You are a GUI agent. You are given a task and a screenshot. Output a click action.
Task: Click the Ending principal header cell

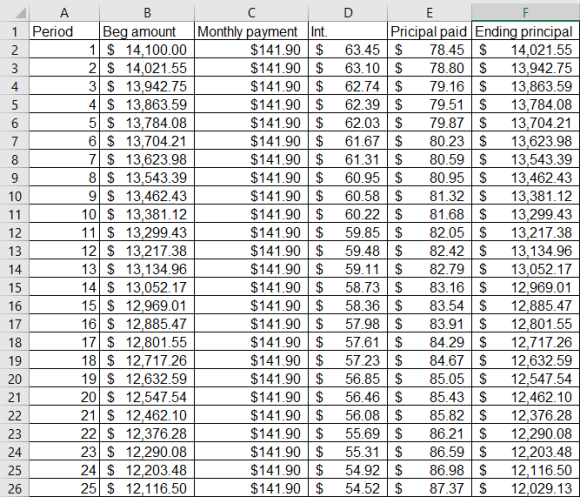pyautogui.click(x=526, y=31)
